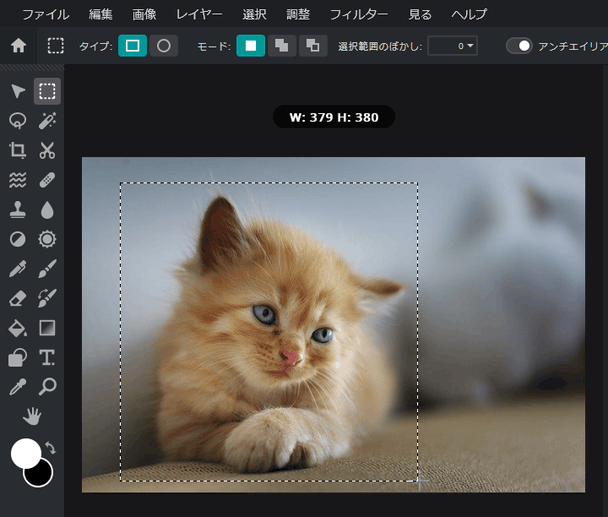Select the Color Replace brush tool
Screen dimensions: 608x517
(x=47, y=298)
